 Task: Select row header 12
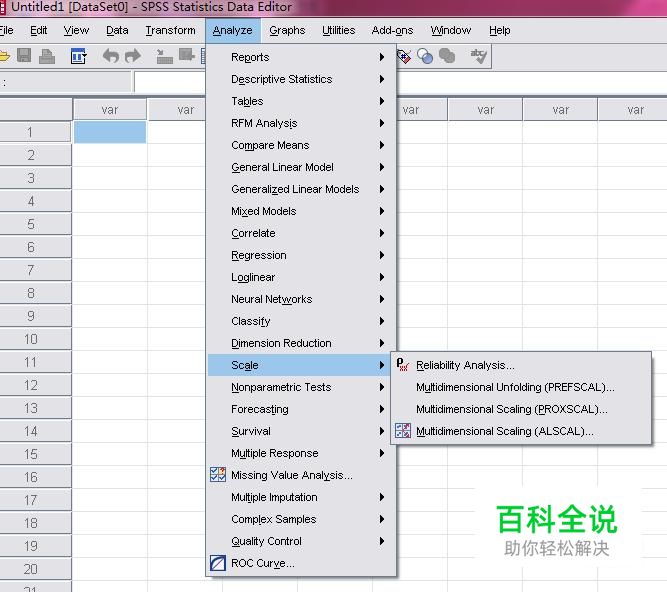35,385
